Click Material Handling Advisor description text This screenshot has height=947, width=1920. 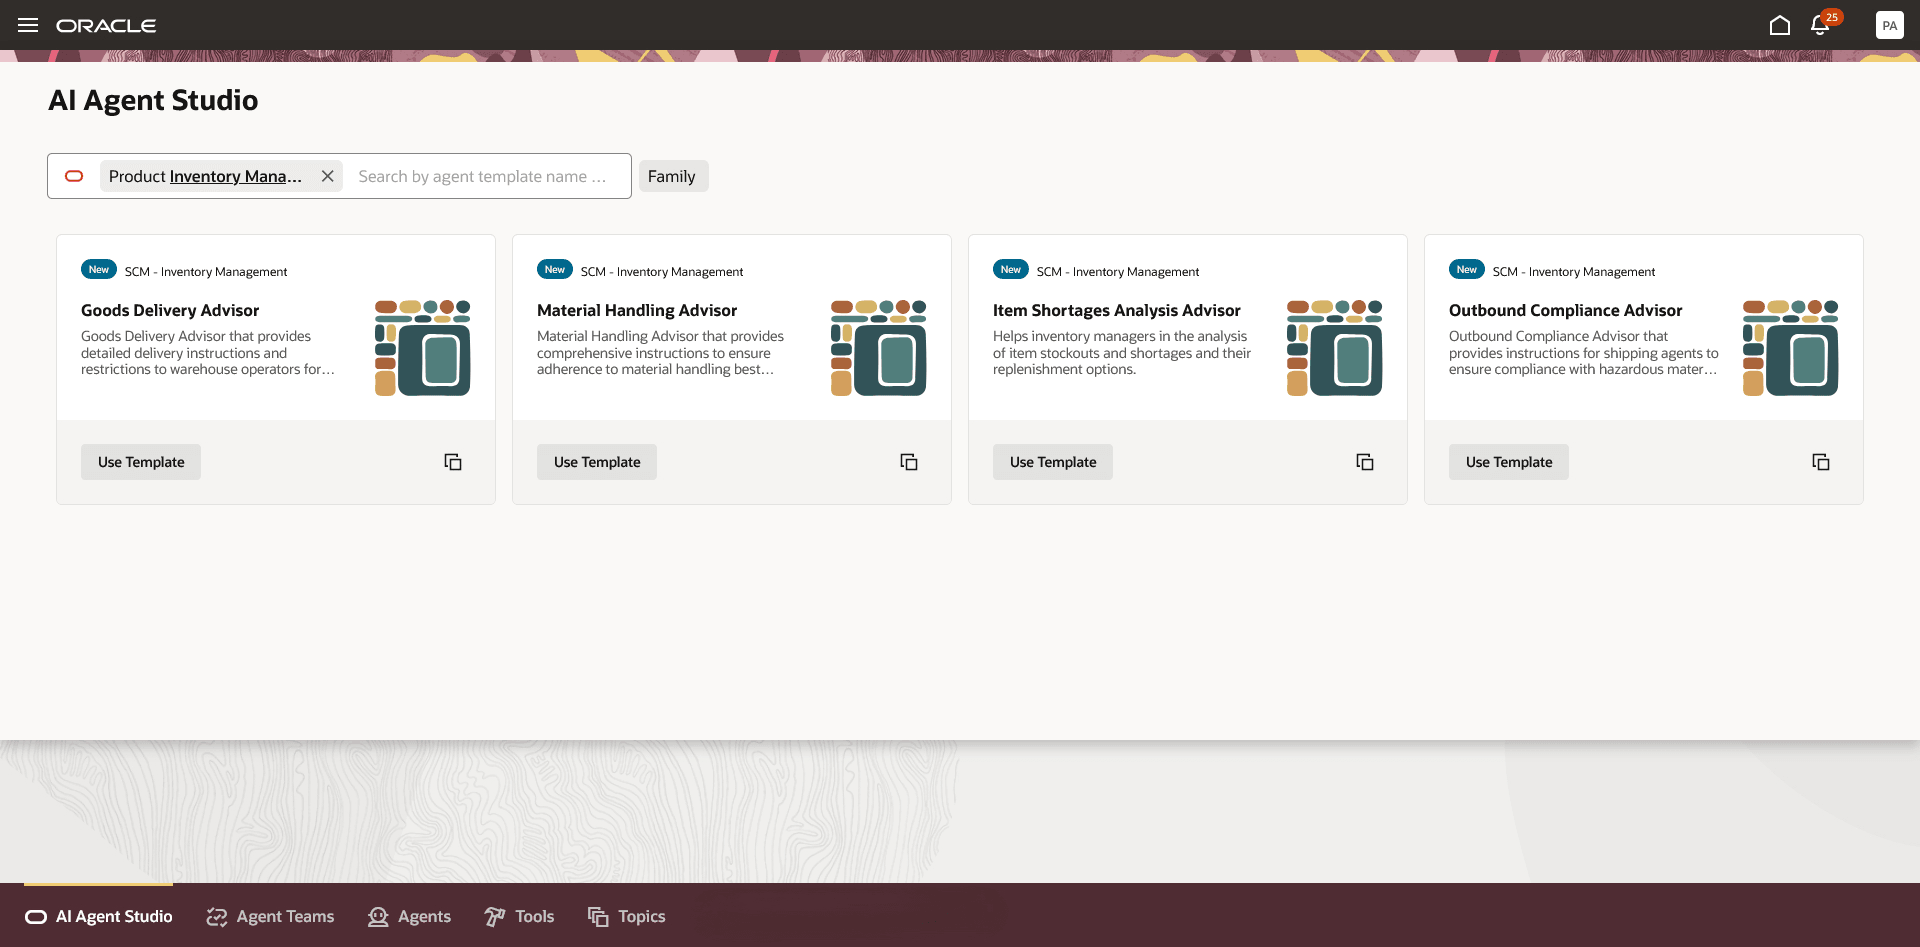[660, 353]
